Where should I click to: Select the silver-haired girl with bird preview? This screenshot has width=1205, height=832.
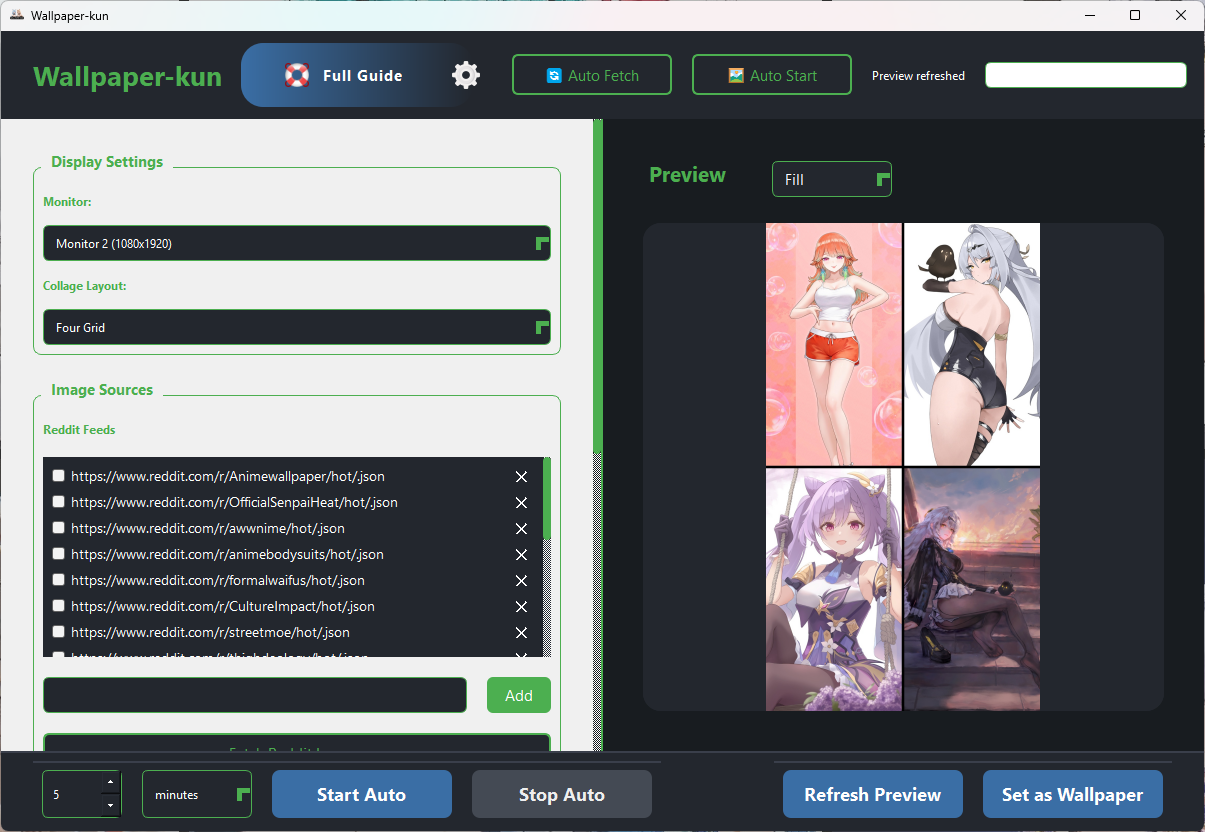point(972,344)
